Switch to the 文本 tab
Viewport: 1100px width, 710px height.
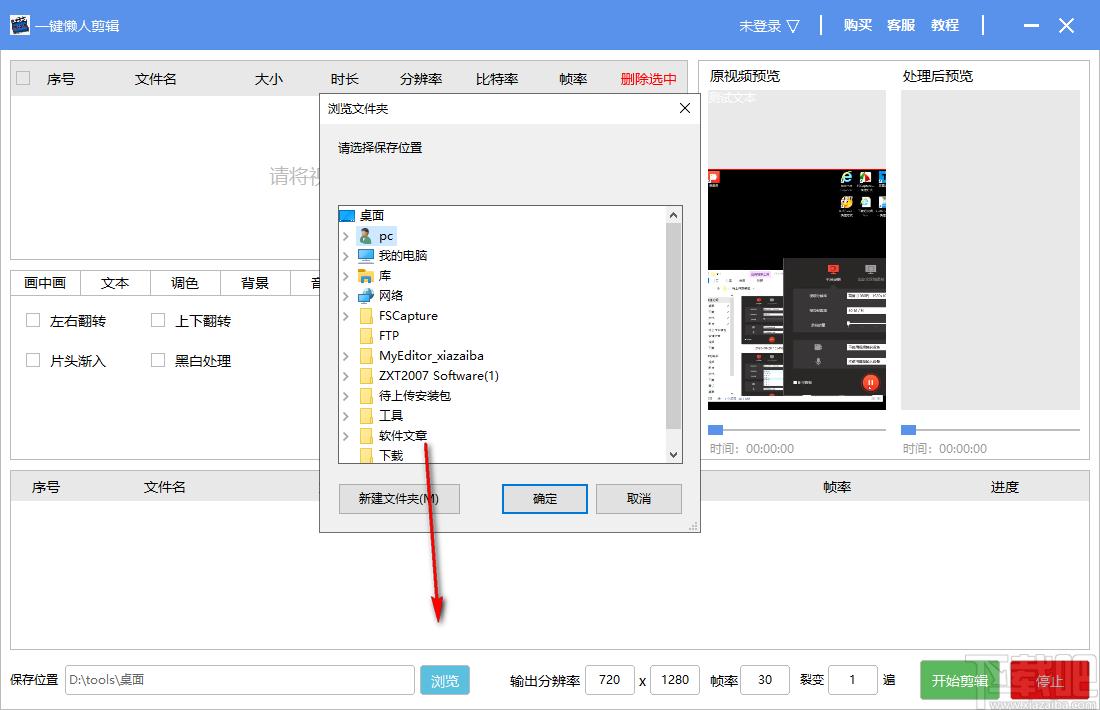(115, 283)
